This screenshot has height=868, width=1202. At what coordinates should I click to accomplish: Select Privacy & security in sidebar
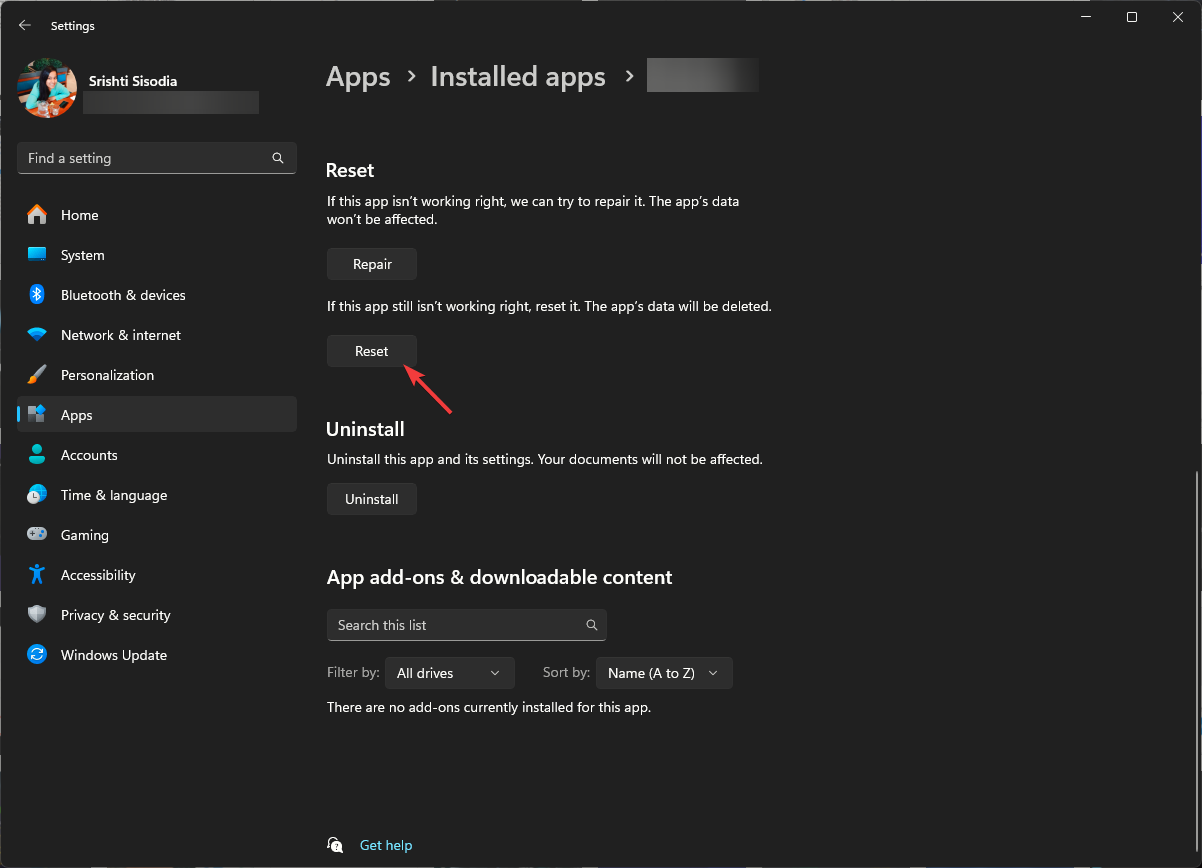click(x=115, y=615)
